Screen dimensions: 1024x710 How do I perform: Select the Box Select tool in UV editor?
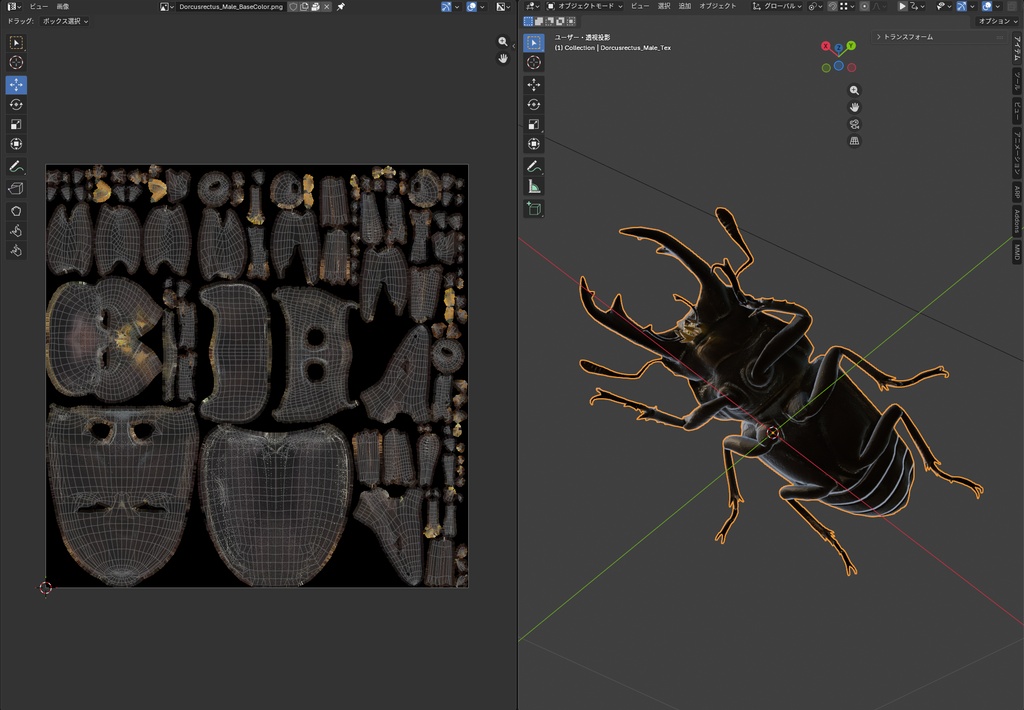[16, 42]
